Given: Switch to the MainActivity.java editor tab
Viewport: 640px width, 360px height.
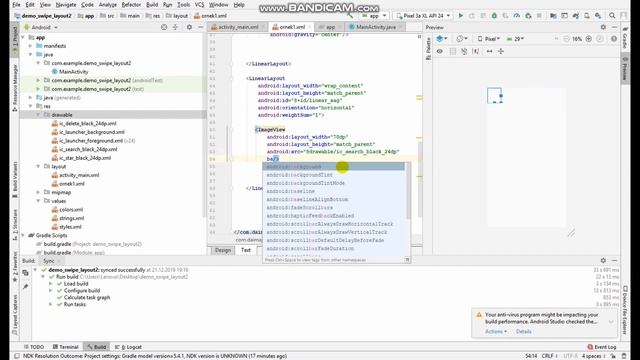Looking at the screenshot, I should tap(376, 27).
